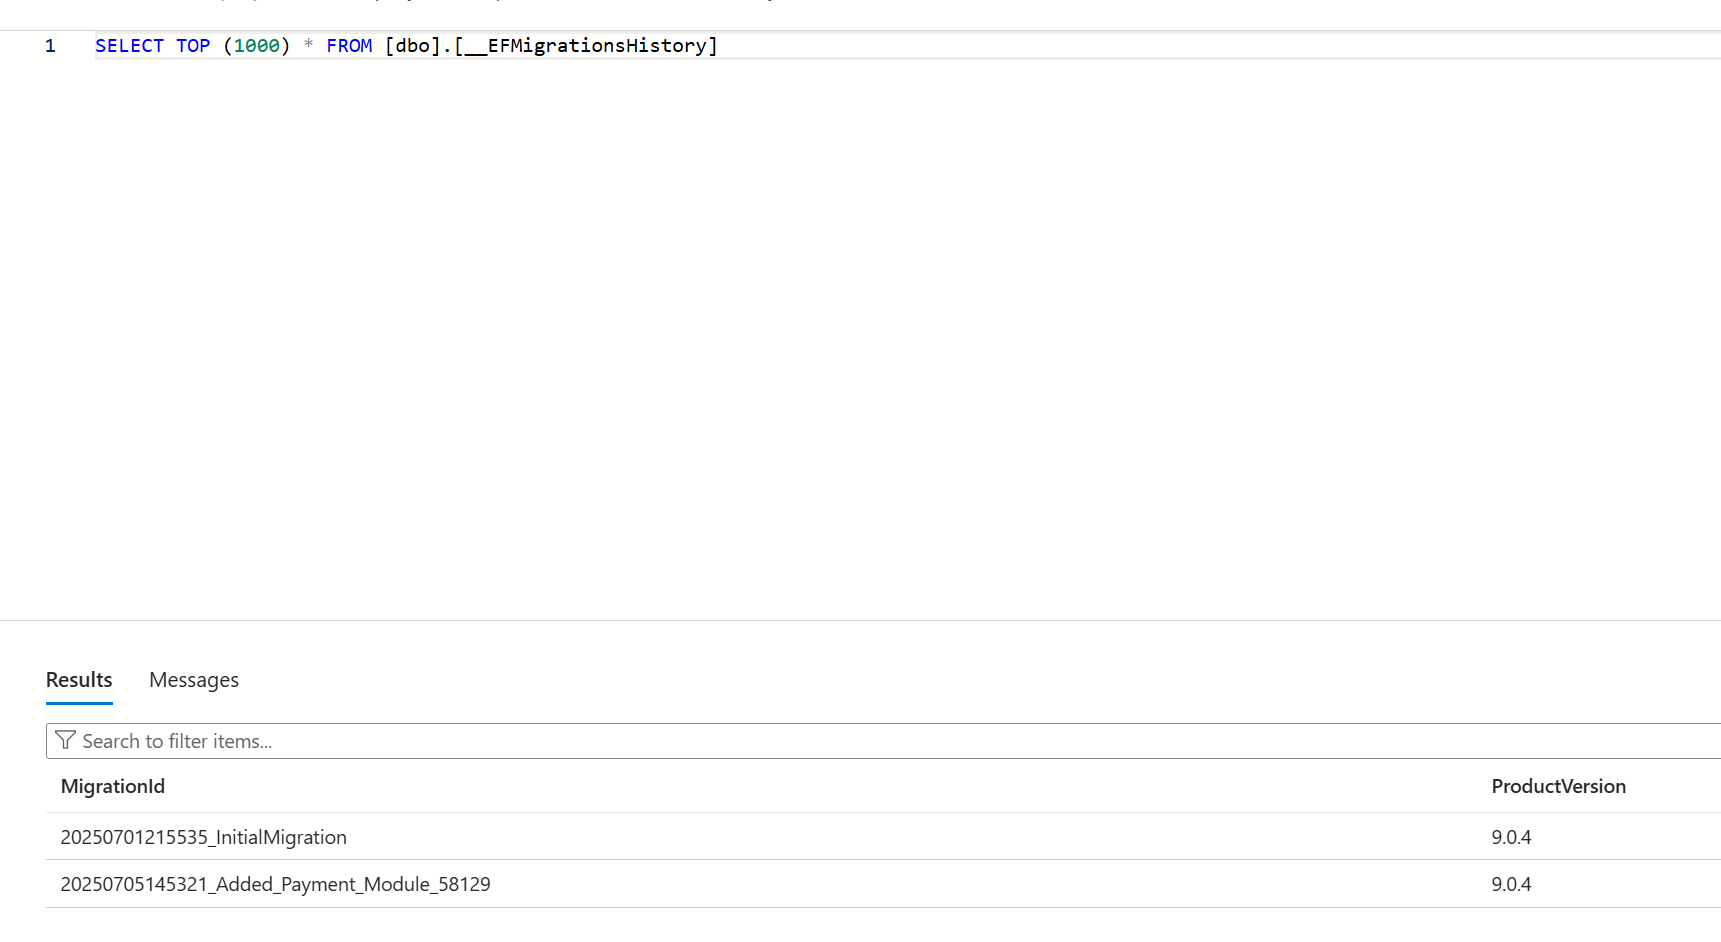Click the TOP keyword in the query
The height and width of the screenshot is (942, 1721).
pyautogui.click(x=193, y=46)
